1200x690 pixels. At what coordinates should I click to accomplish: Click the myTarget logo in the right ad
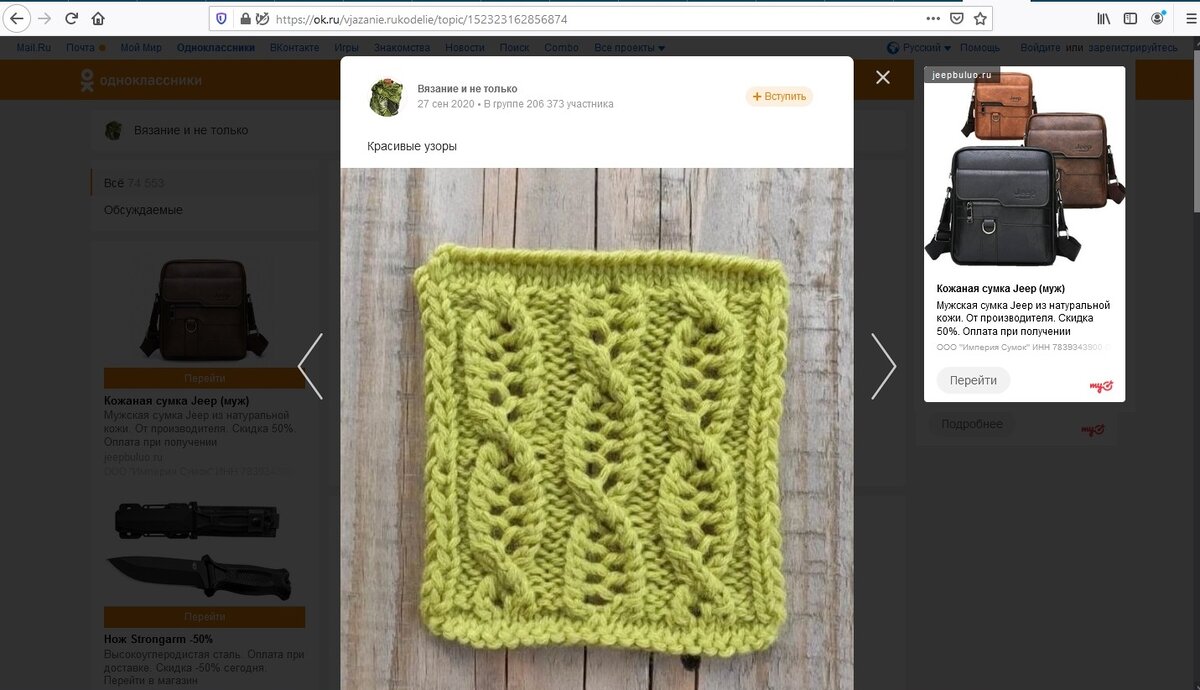point(1101,386)
